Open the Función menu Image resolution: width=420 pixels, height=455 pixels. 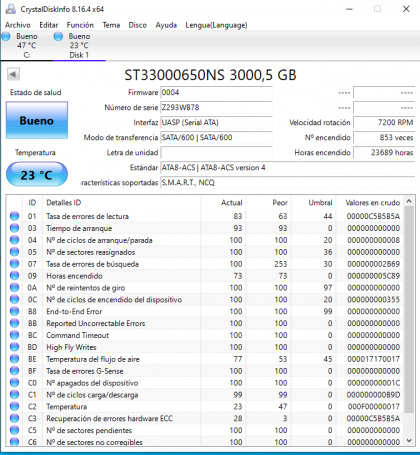[x=80, y=25]
